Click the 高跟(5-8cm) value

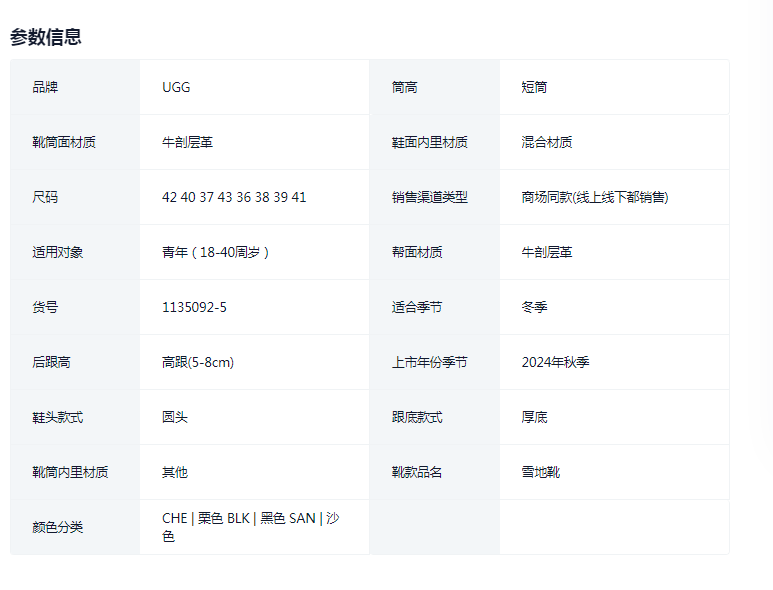(x=198, y=362)
